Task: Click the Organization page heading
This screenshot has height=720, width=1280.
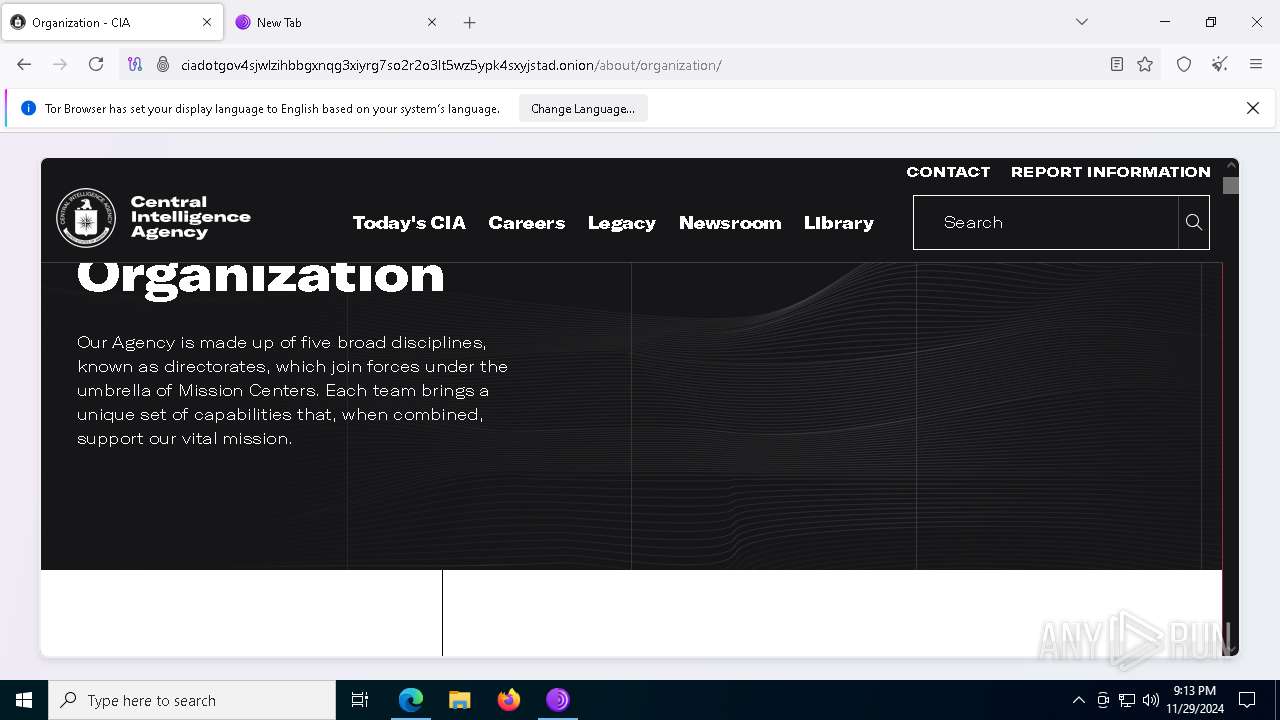Action: 260,278
